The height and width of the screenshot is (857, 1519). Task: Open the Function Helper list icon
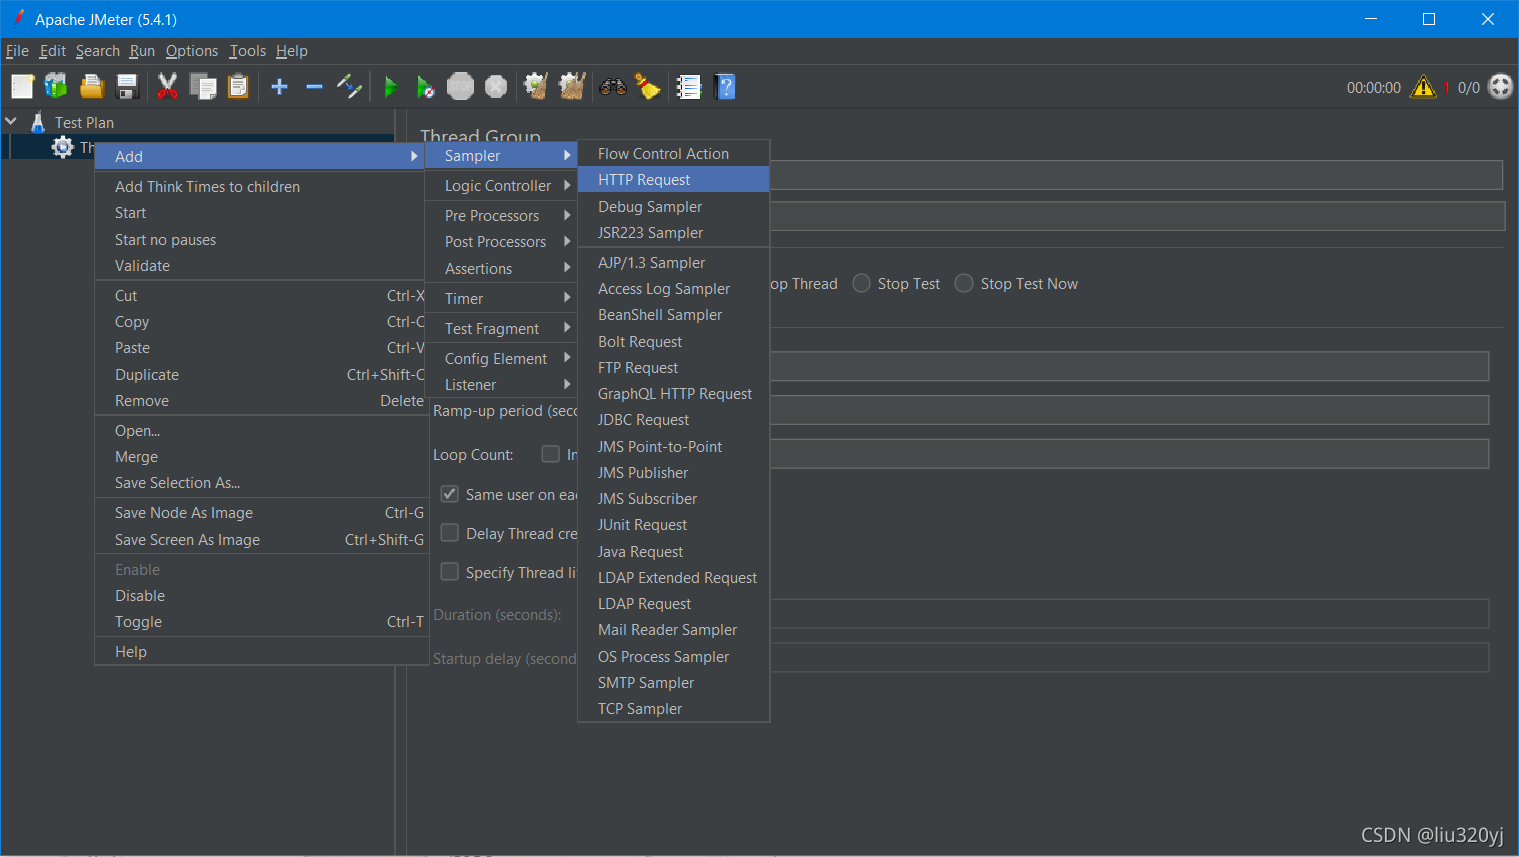689,87
